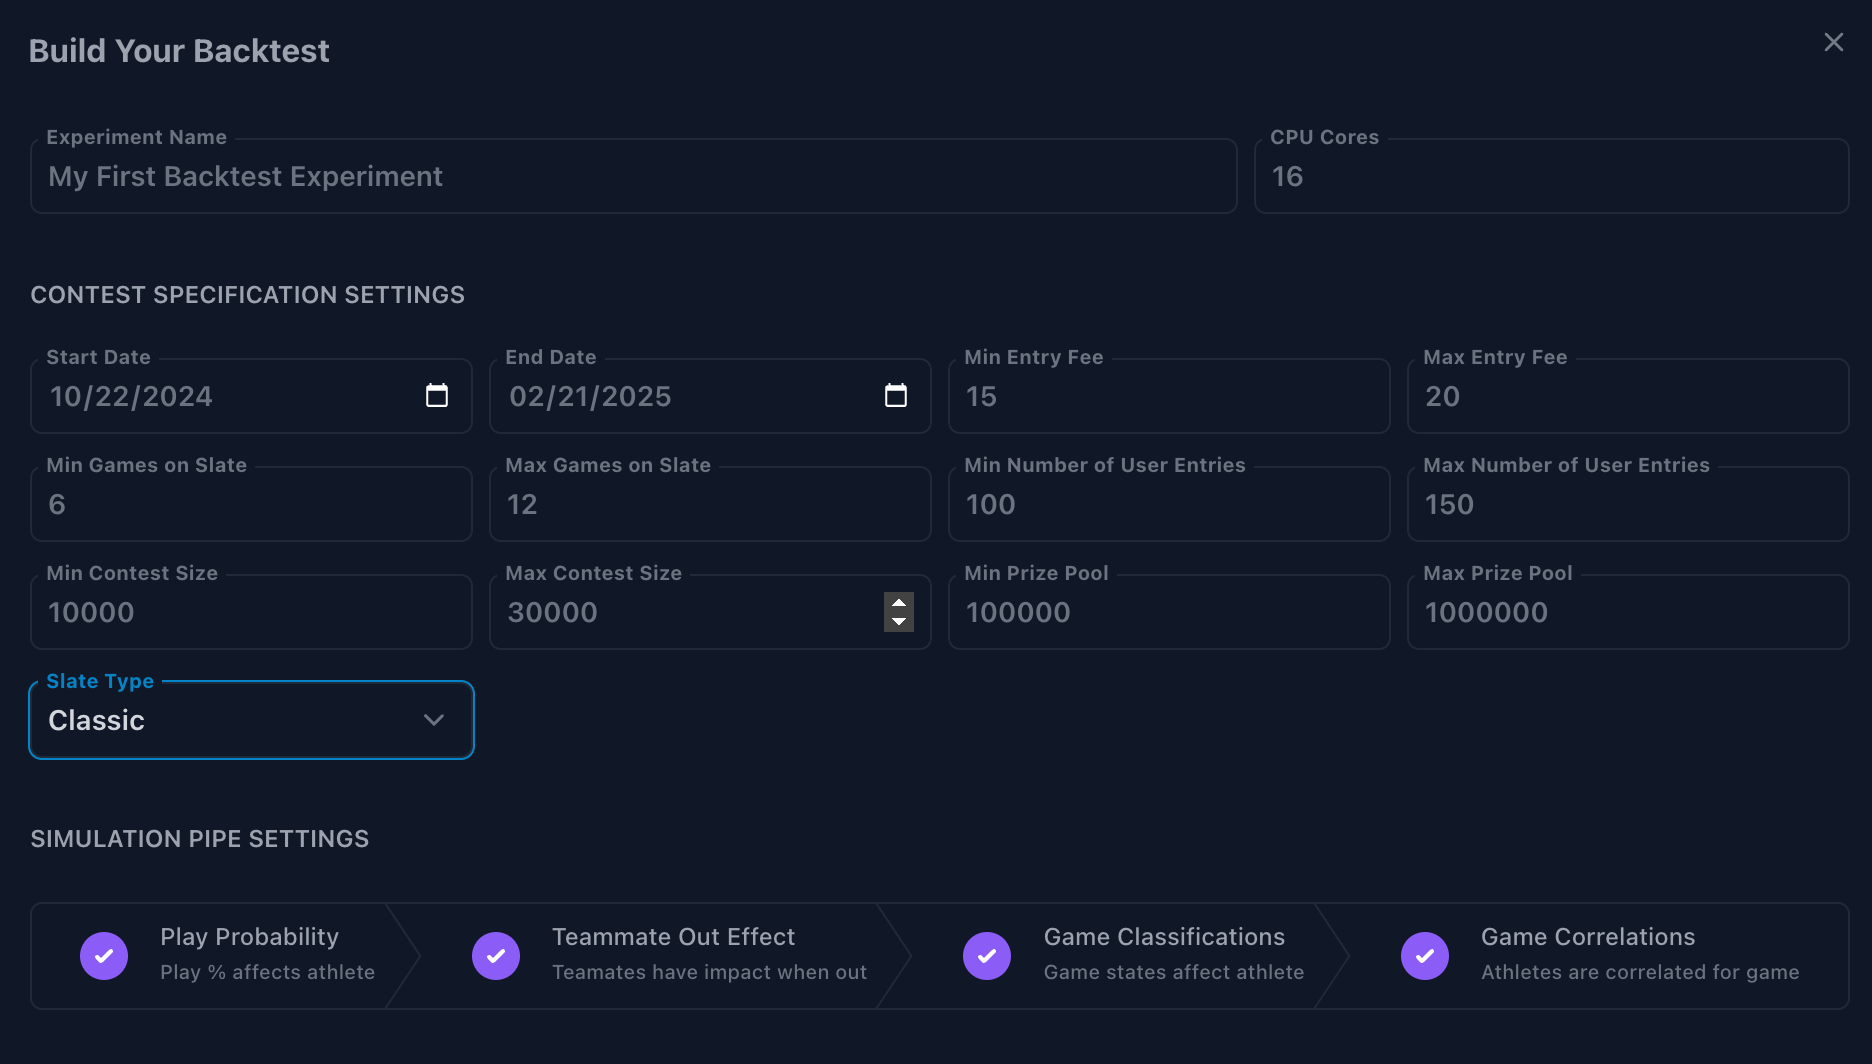
Task: Increment Max Contest Size with up arrow
Action: [899, 603]
